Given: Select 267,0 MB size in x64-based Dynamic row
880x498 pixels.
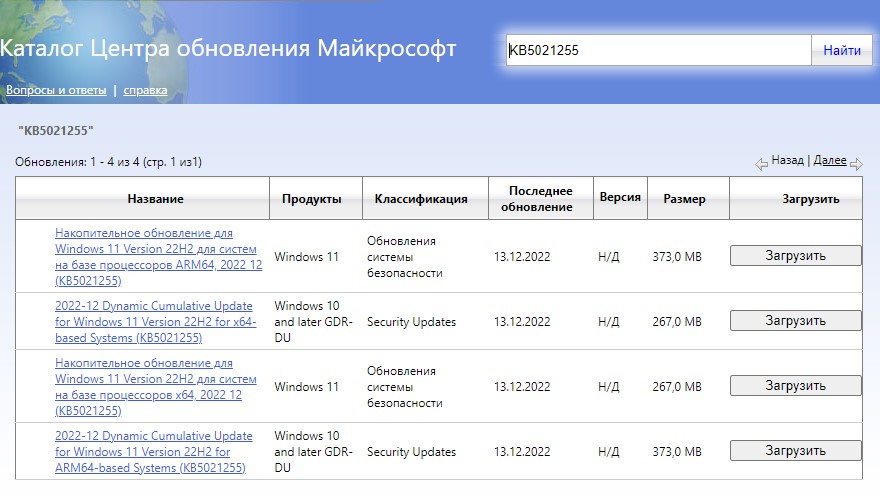Looking at the screenshot, I should [x=677, y=322].
